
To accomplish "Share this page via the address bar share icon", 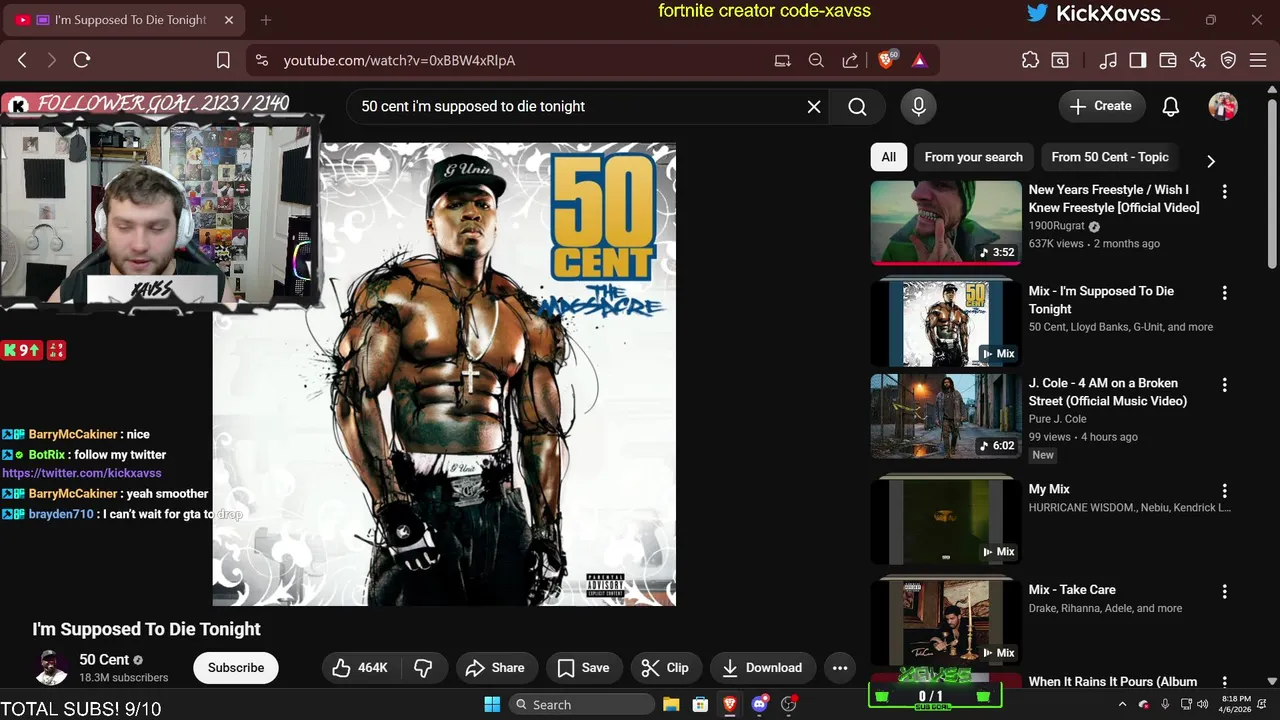I will (850, 60).
